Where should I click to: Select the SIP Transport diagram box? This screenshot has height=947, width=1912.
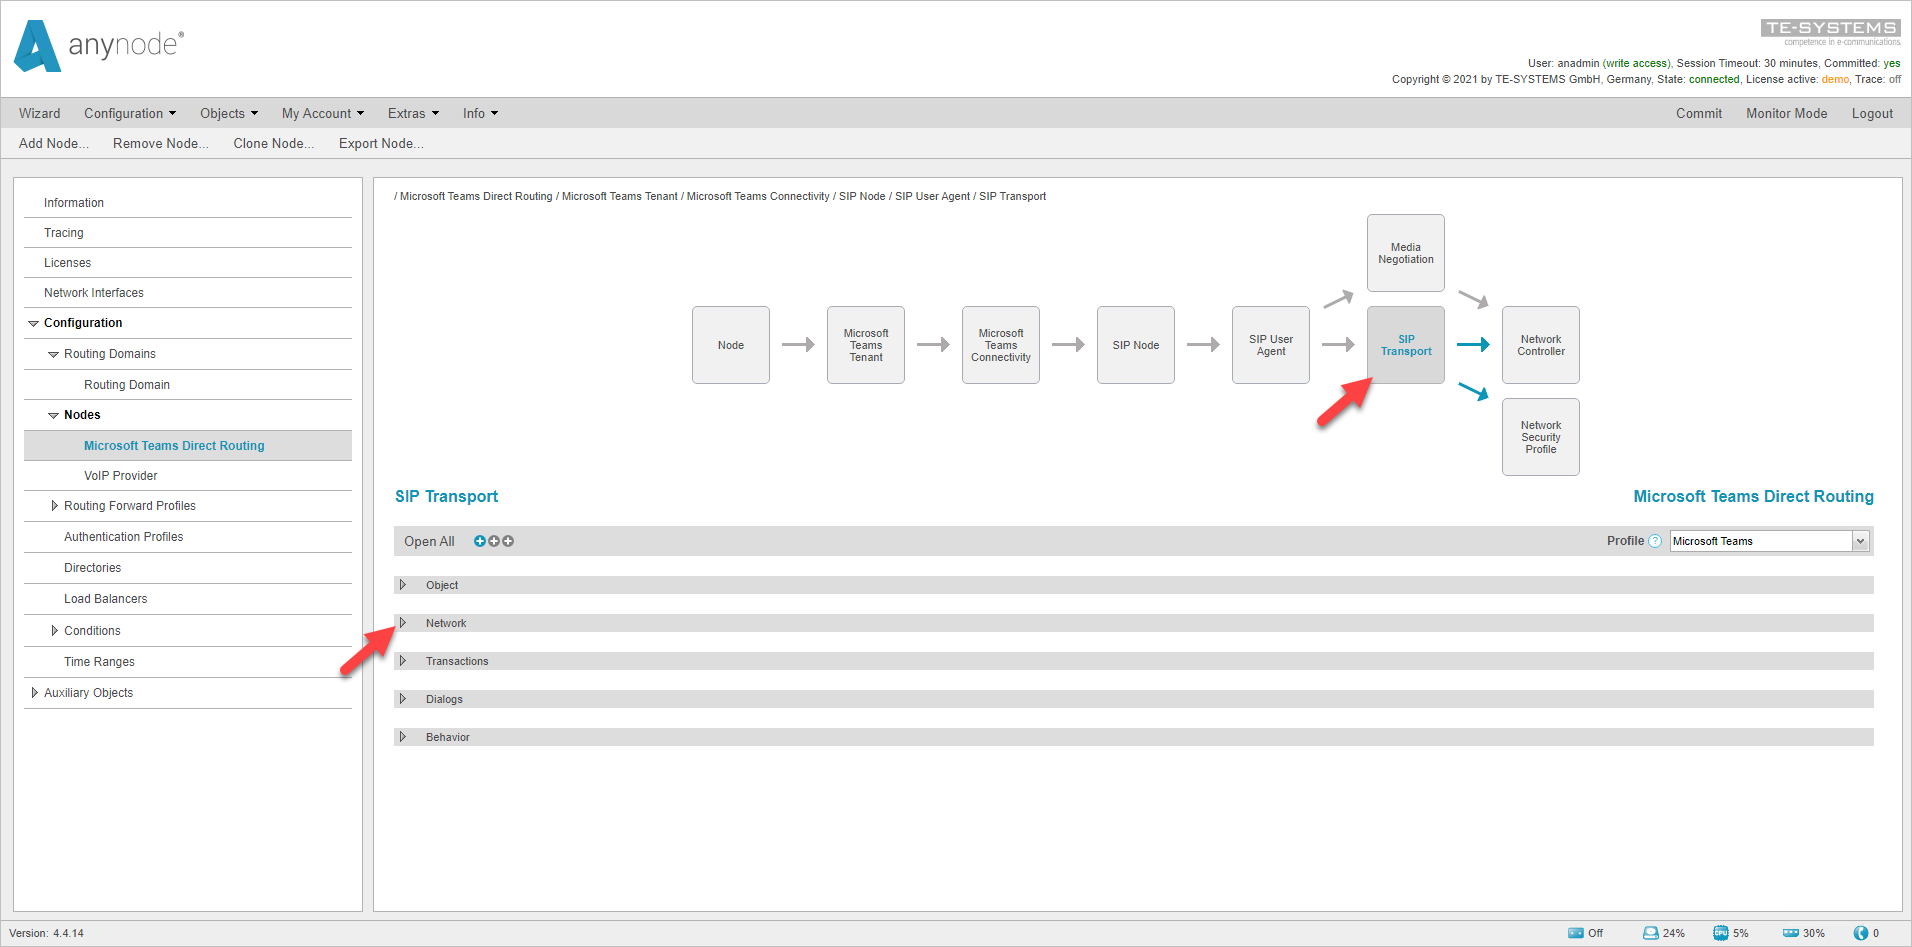click(1406, 345)
